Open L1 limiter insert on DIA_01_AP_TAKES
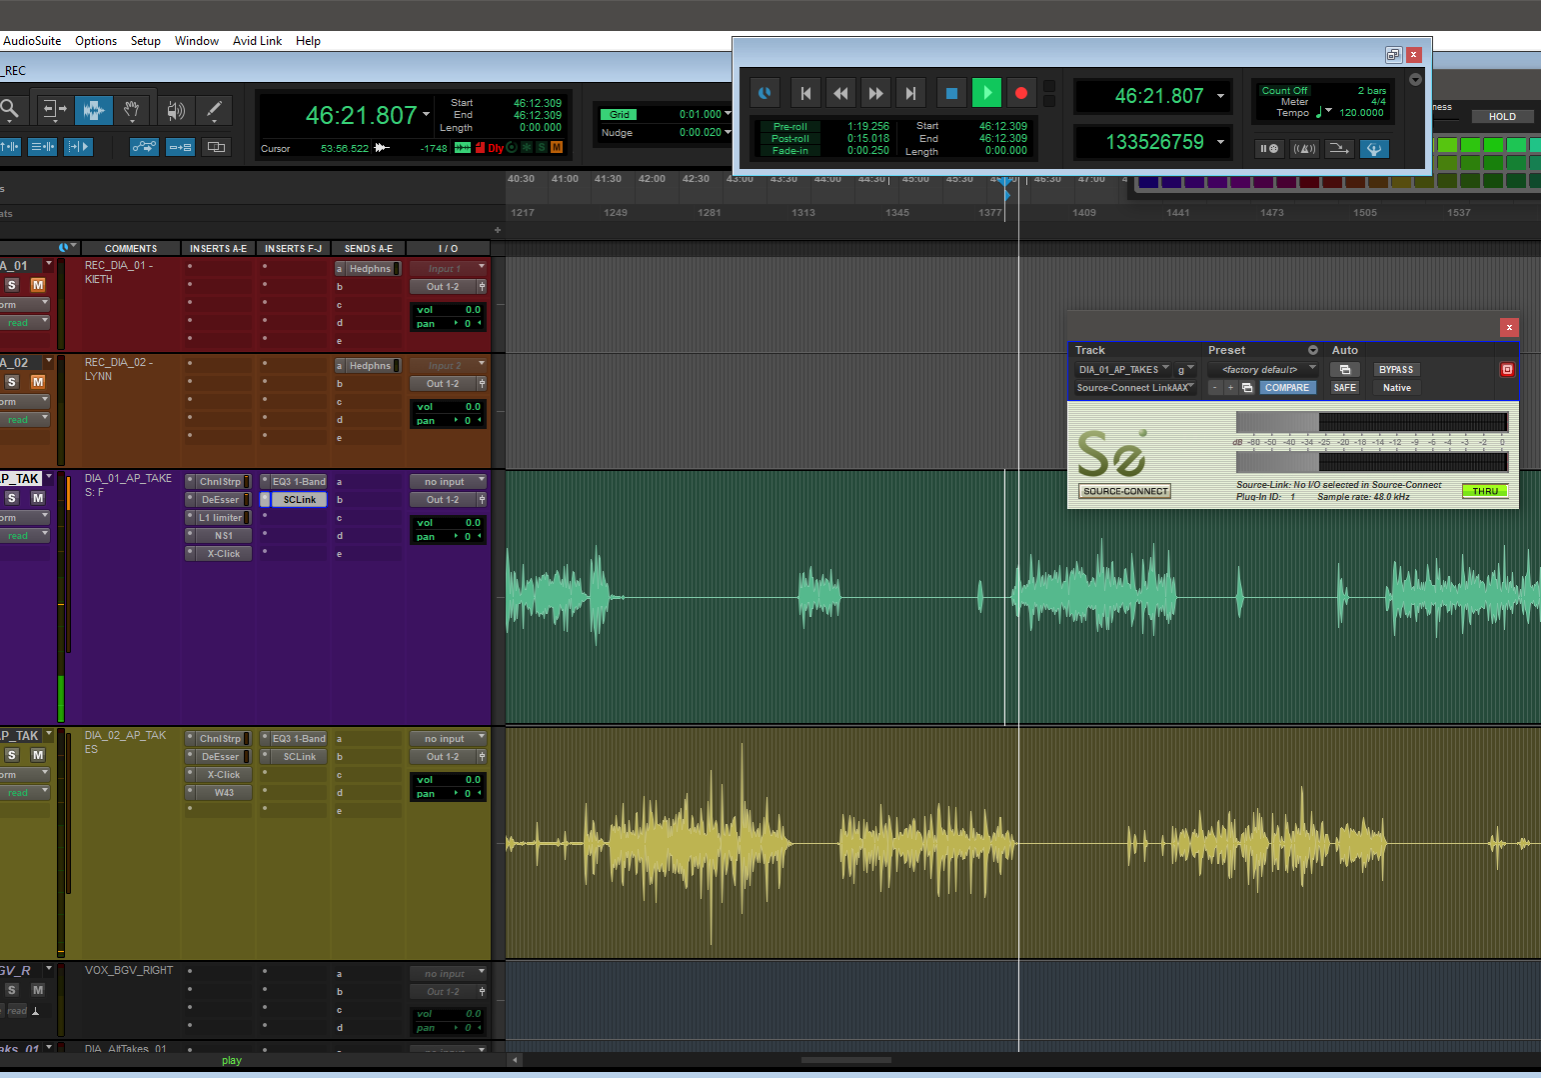The height and width of the screenshot is (1078, 1541). pos(218,518)
